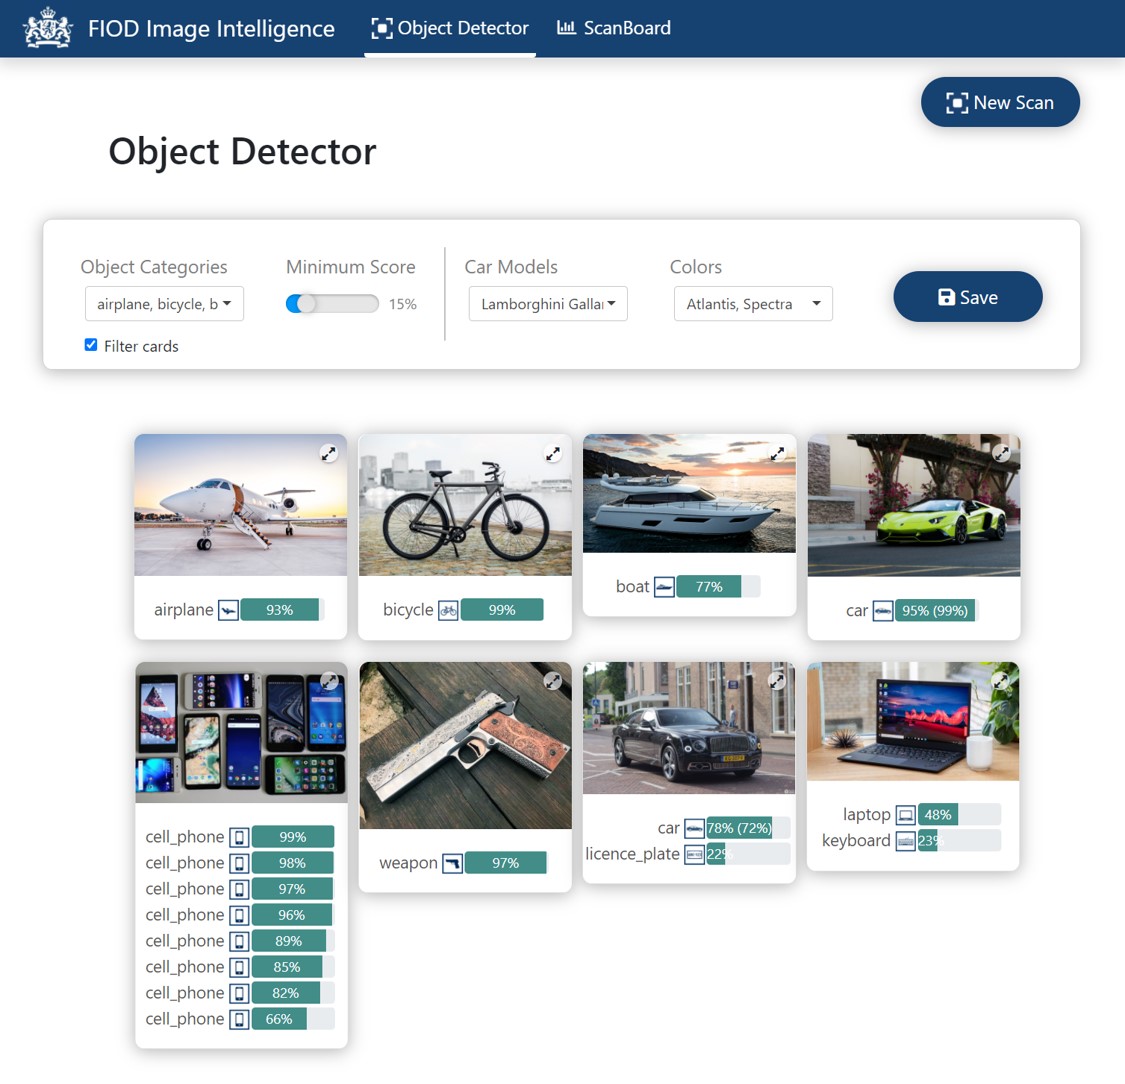Click the licence_plate category icon
The height and width of the screenshot is (1084, 1125).
(x=694, y=854)
